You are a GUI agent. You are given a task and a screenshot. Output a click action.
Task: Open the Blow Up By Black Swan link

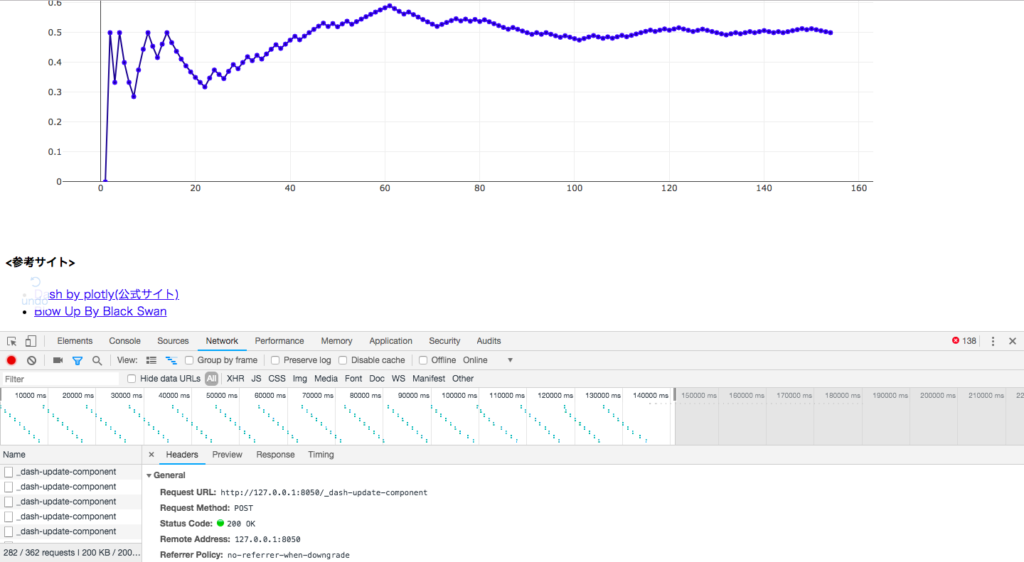100,311
